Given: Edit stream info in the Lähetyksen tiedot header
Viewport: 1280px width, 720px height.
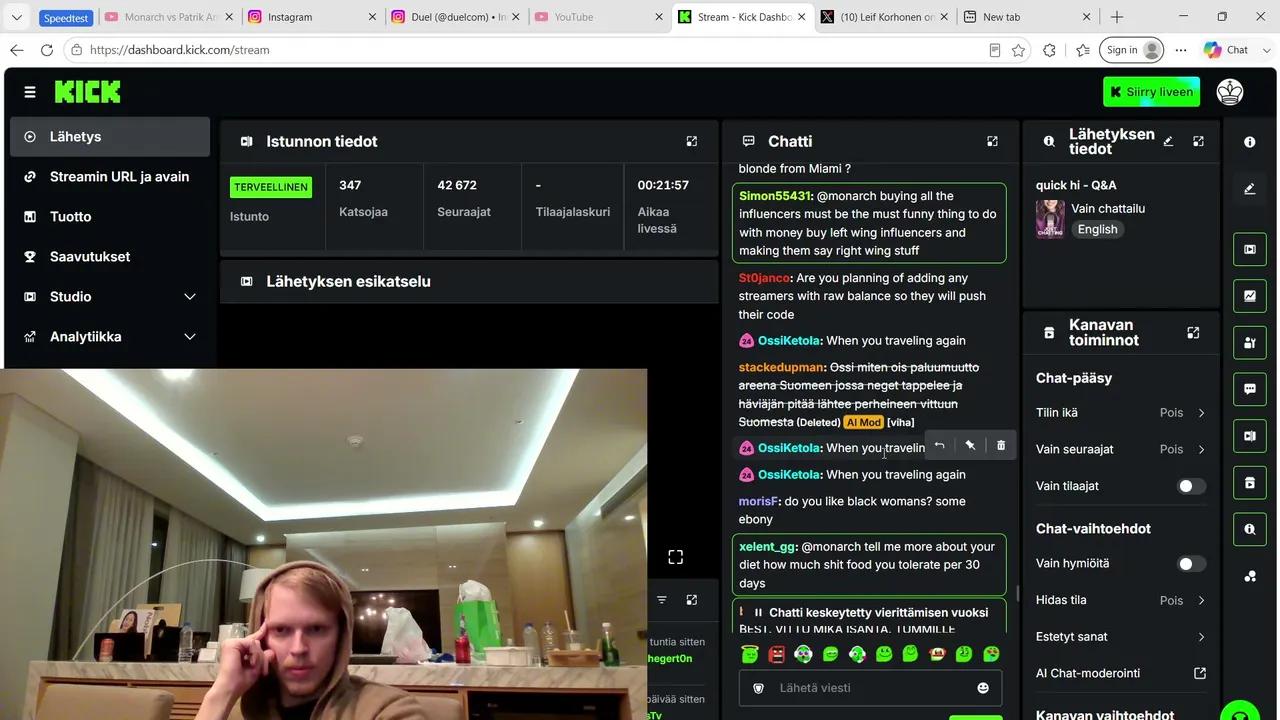Looking at the screenshot, I should pyautogui.click(x=1168, y=142).
